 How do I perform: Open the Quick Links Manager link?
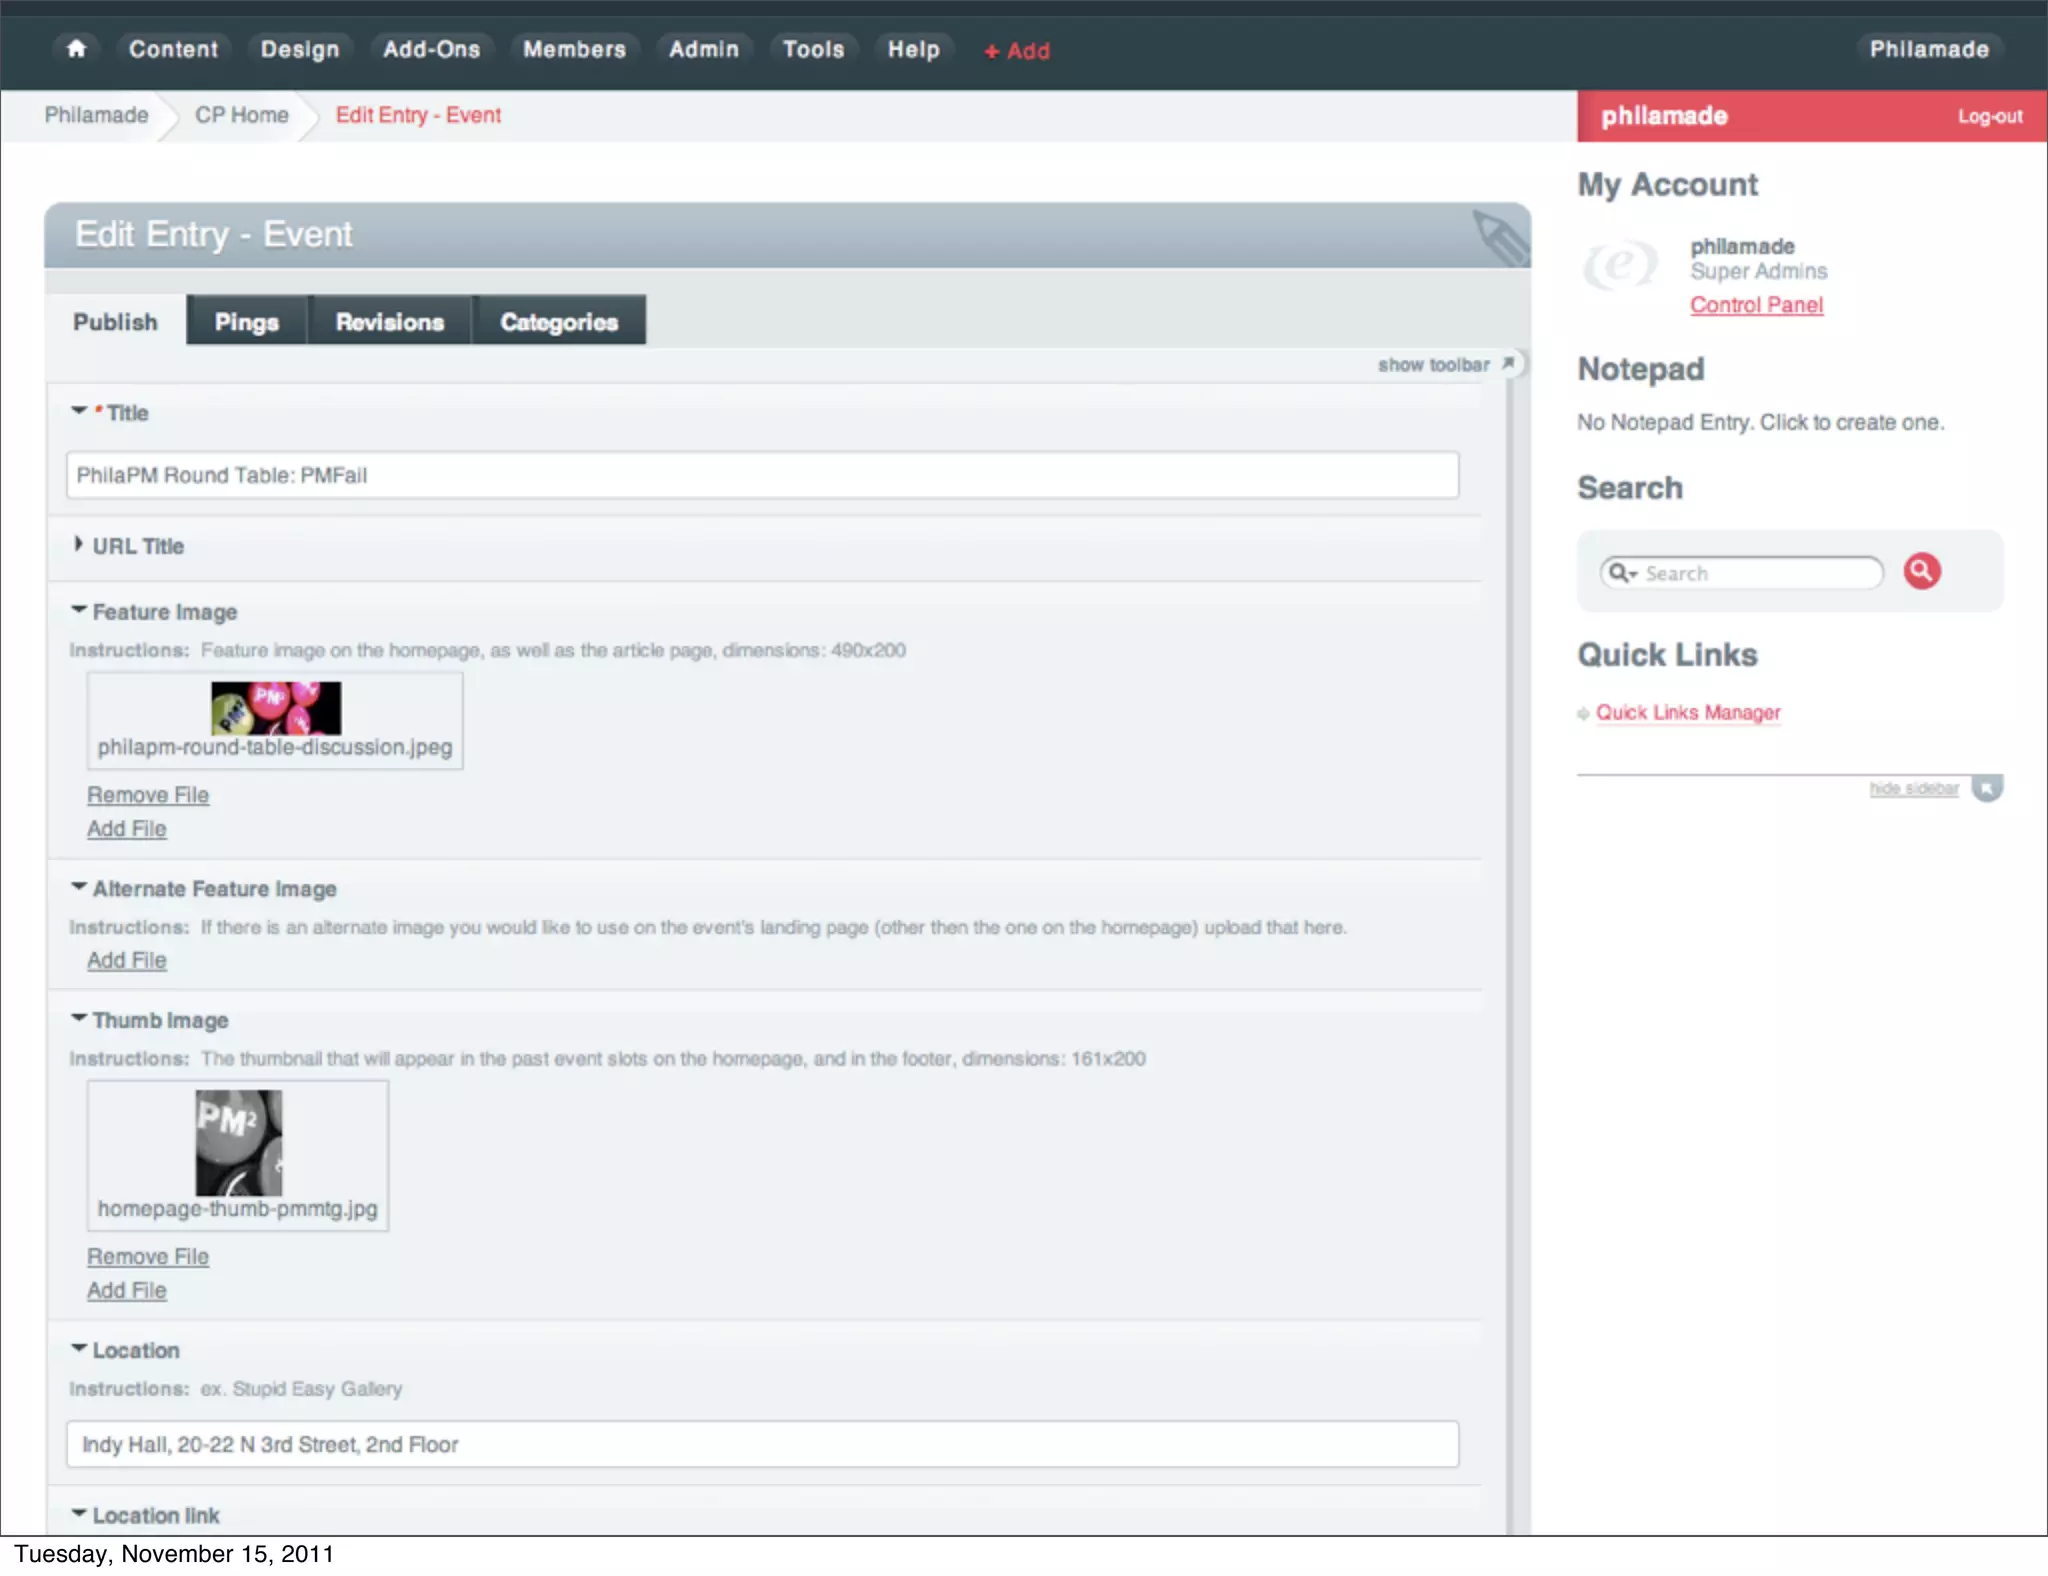[x=1687, y=713]
